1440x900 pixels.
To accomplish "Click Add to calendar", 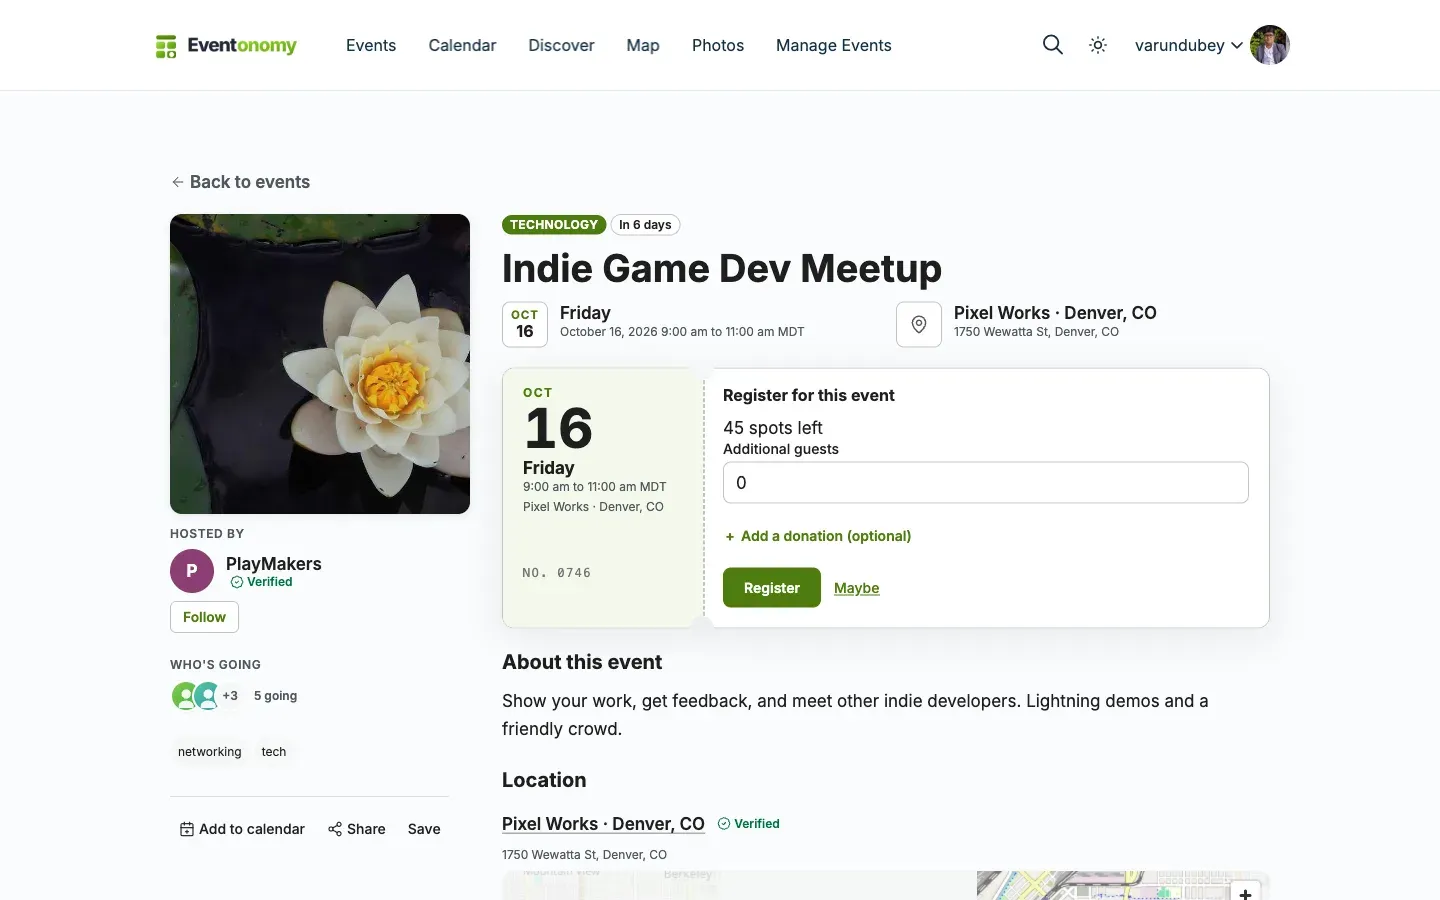I will click(x=242, y=829).
